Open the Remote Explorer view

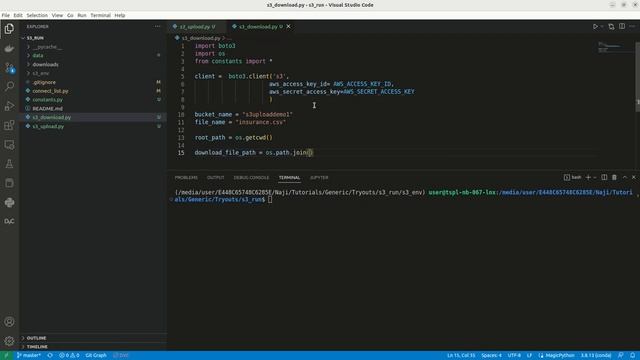coord(9,144)
